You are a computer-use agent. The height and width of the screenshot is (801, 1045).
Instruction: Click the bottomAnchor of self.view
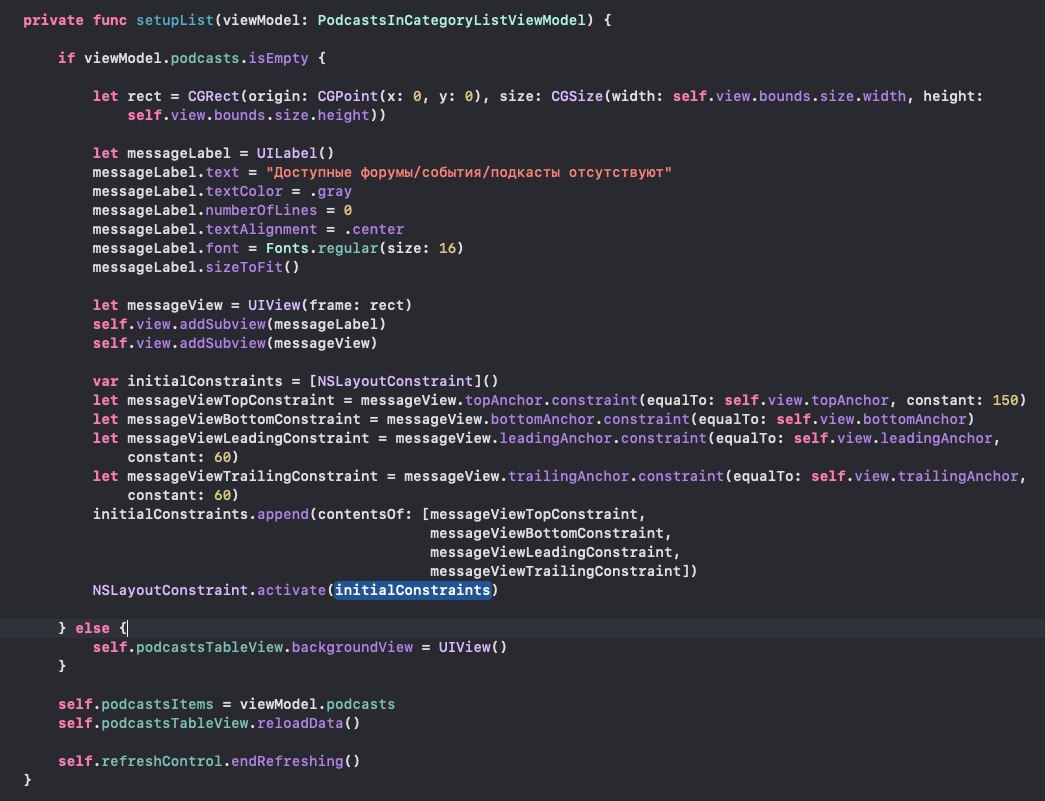point(914,419)
